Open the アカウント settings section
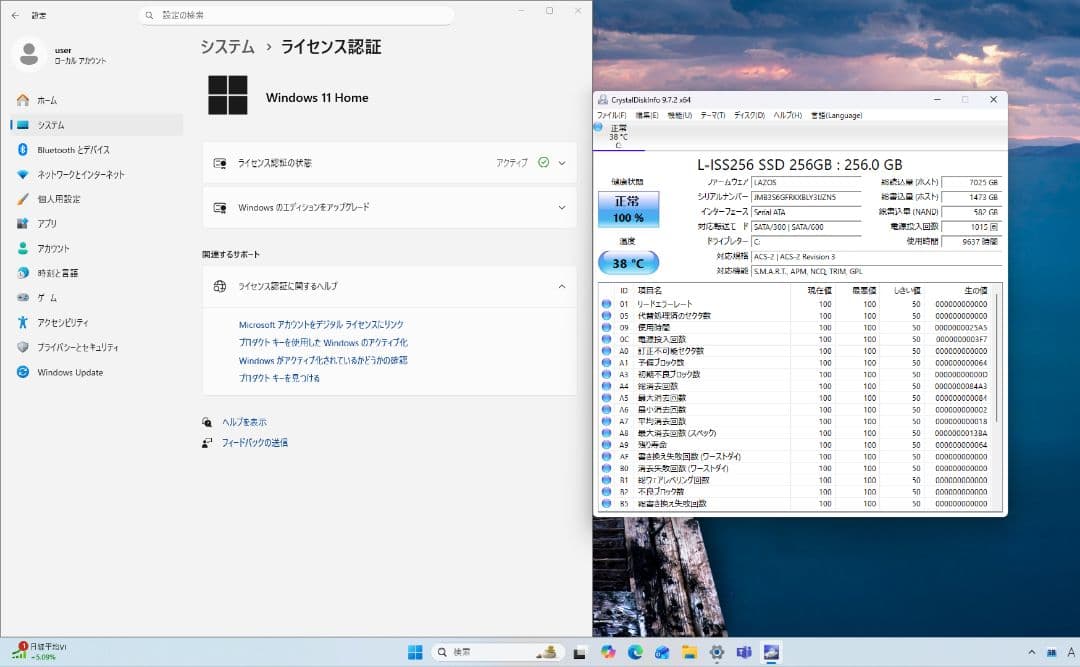 pos(52,248)
